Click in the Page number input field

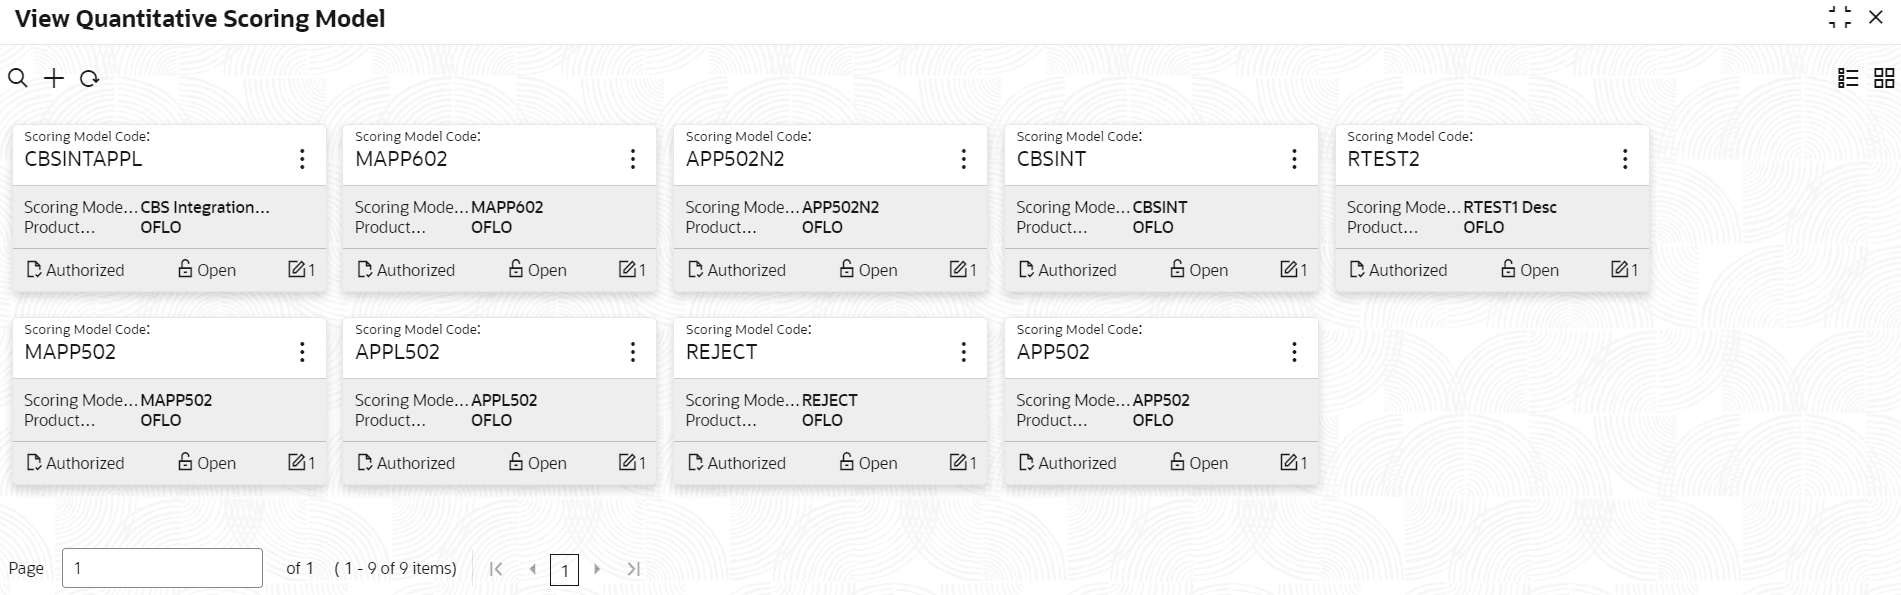(x=162, y=568)
